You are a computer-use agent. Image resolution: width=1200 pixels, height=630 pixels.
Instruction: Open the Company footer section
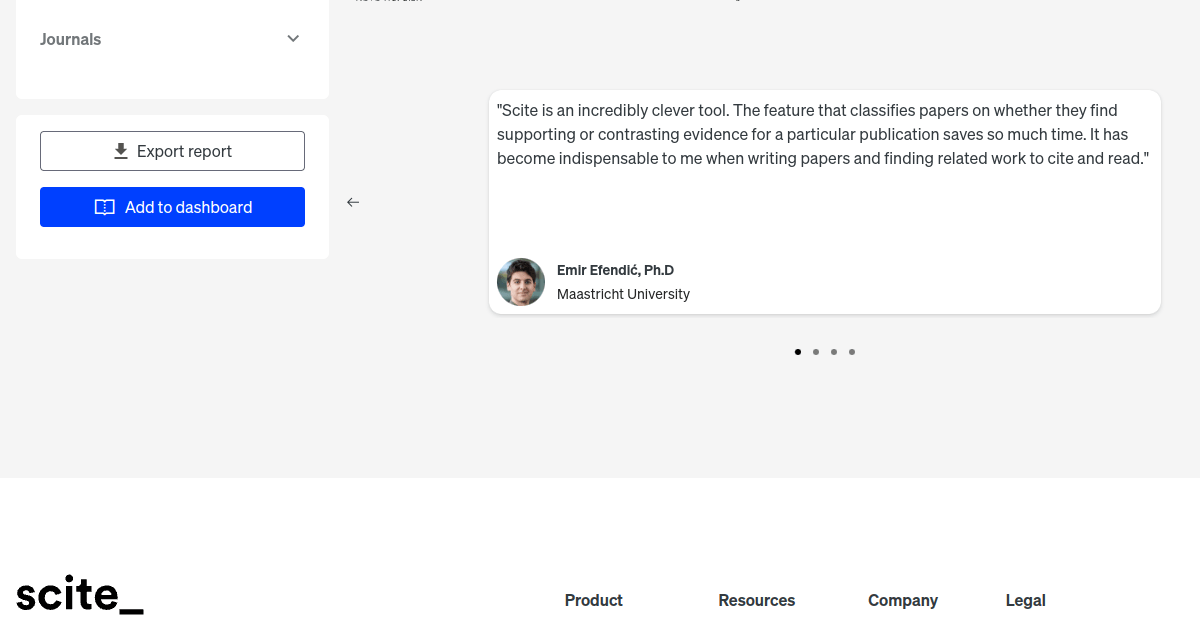click(903, 600)
